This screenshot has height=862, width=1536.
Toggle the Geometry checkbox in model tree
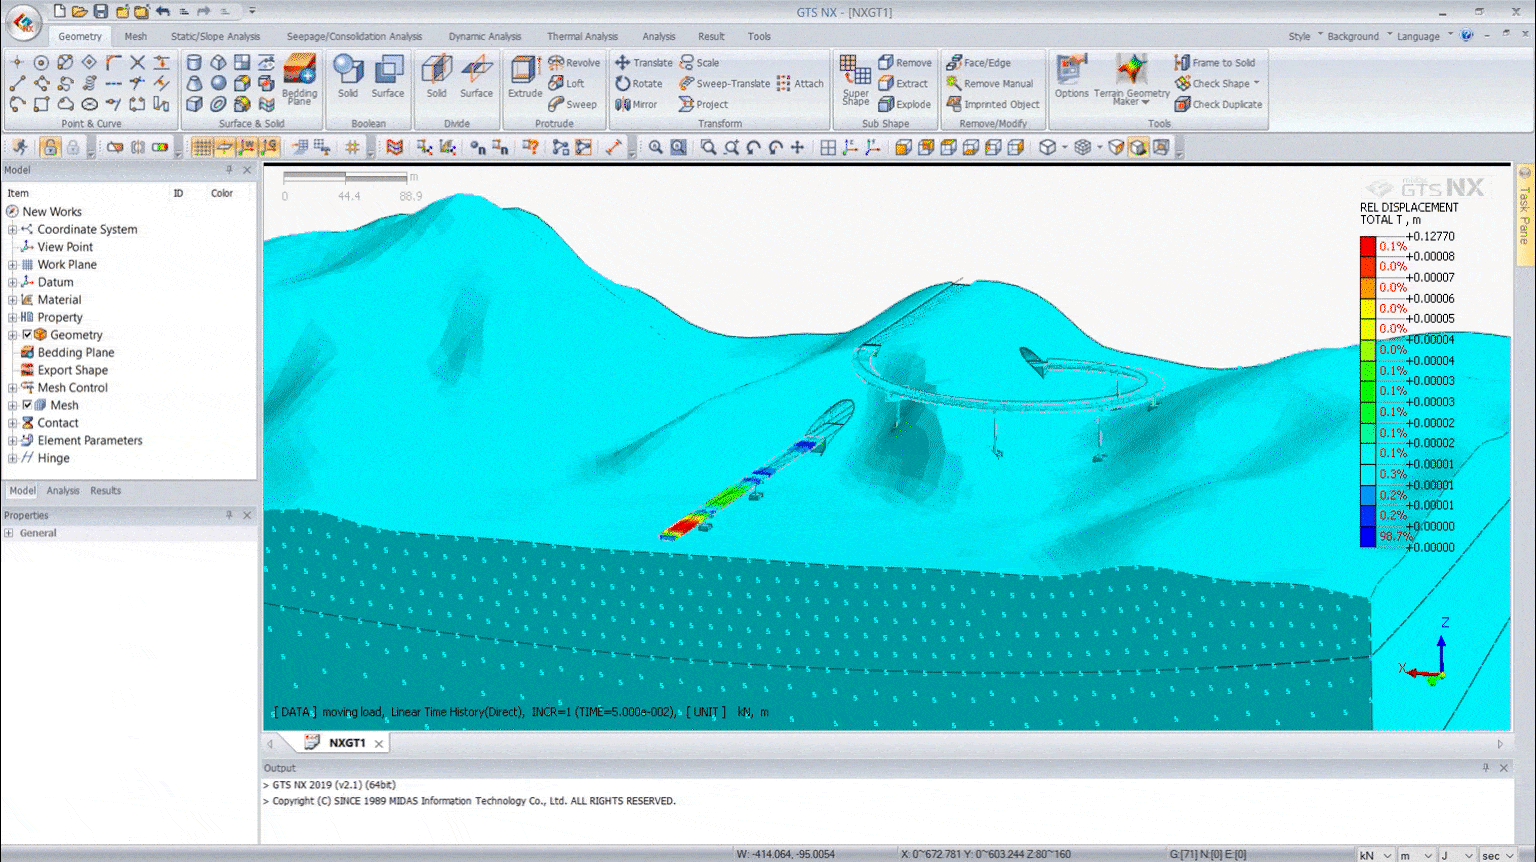click(x=27, y=335)
